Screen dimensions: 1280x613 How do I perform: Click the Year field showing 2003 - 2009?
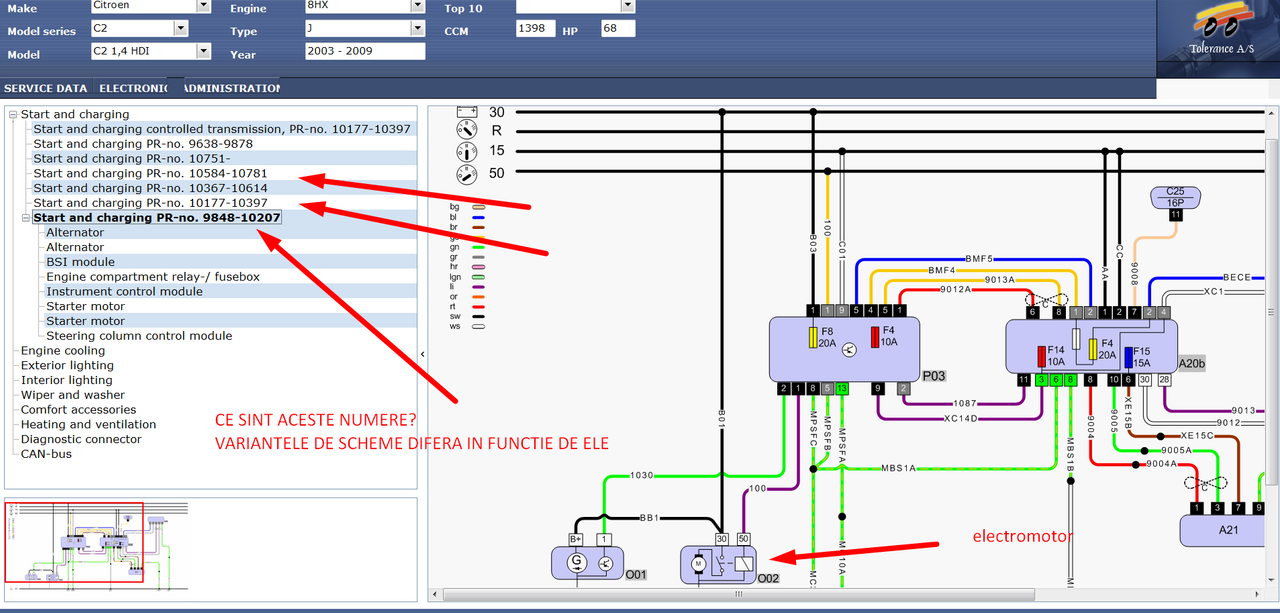point(364,51)
